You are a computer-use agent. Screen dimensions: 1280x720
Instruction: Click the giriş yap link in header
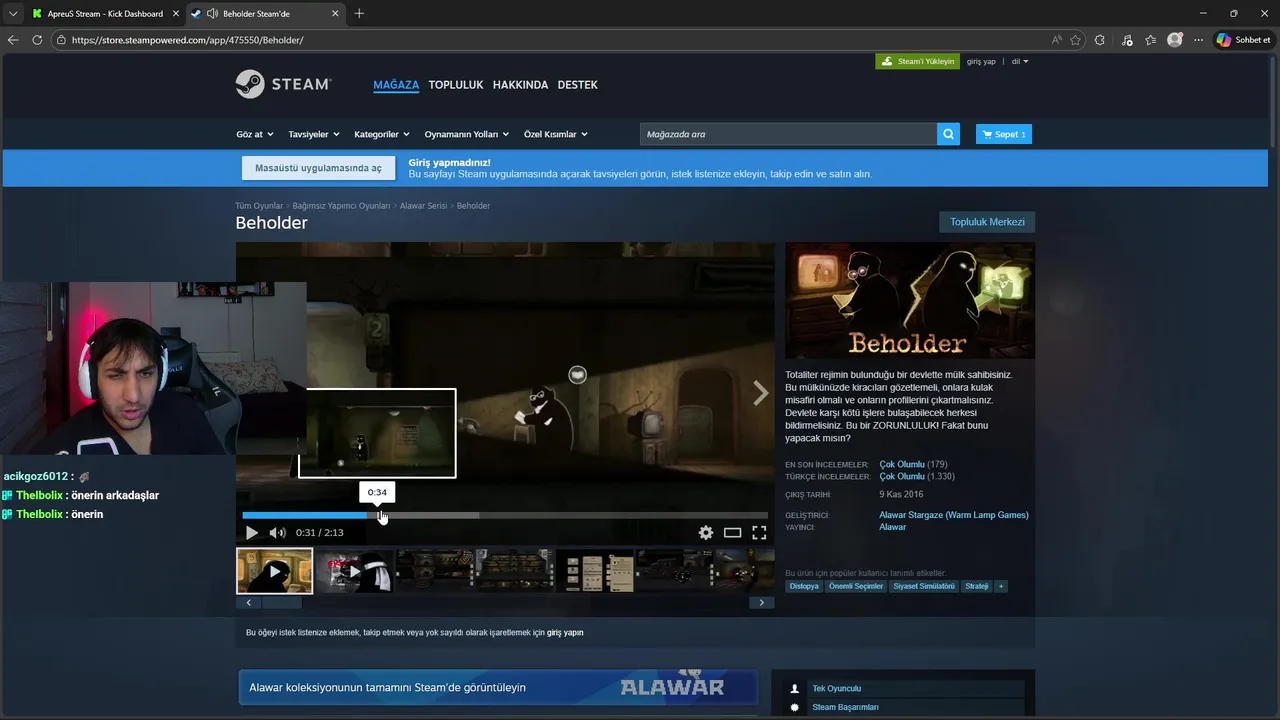click(x=981, y=61)
